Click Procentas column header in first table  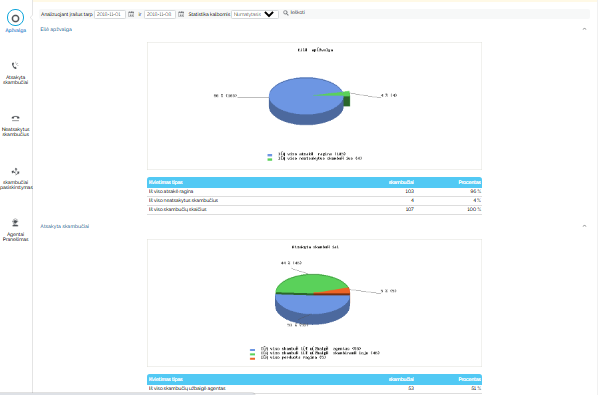tap(469, 182)
